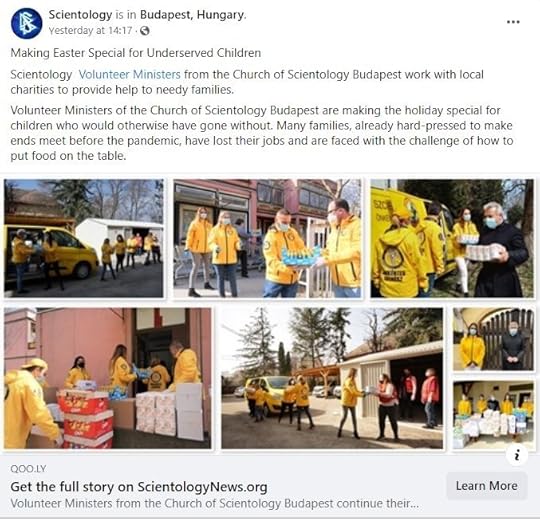Open the three-dot post options menu
540x519 pixels.
(x=513, y=22)
